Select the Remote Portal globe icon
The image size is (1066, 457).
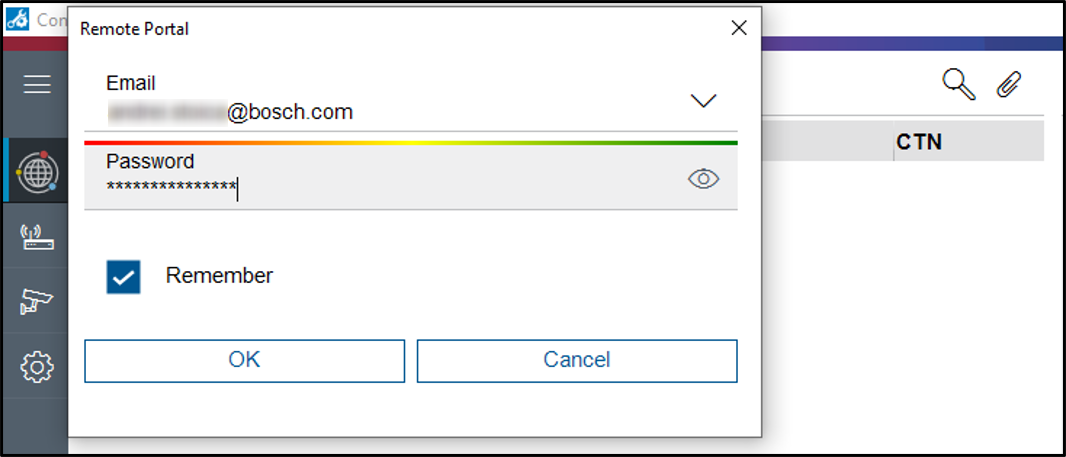coord(37,173)
